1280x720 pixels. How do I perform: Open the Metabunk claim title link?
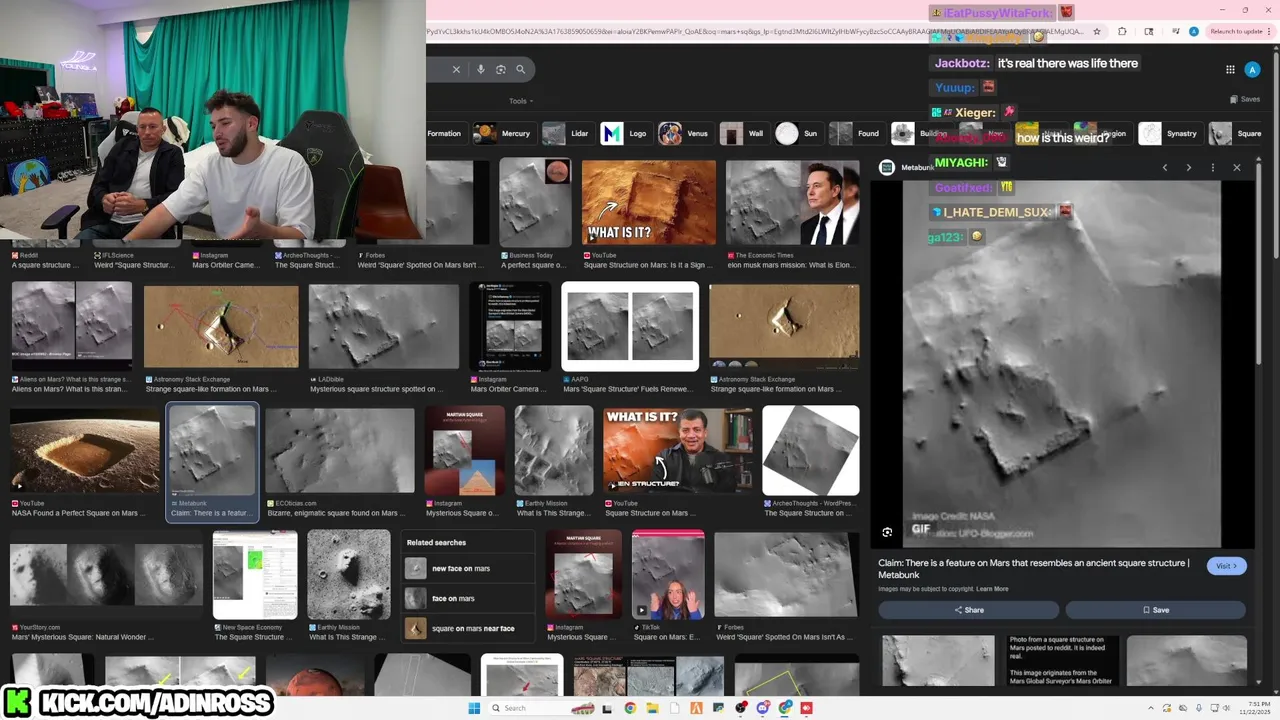point(1034,569)
